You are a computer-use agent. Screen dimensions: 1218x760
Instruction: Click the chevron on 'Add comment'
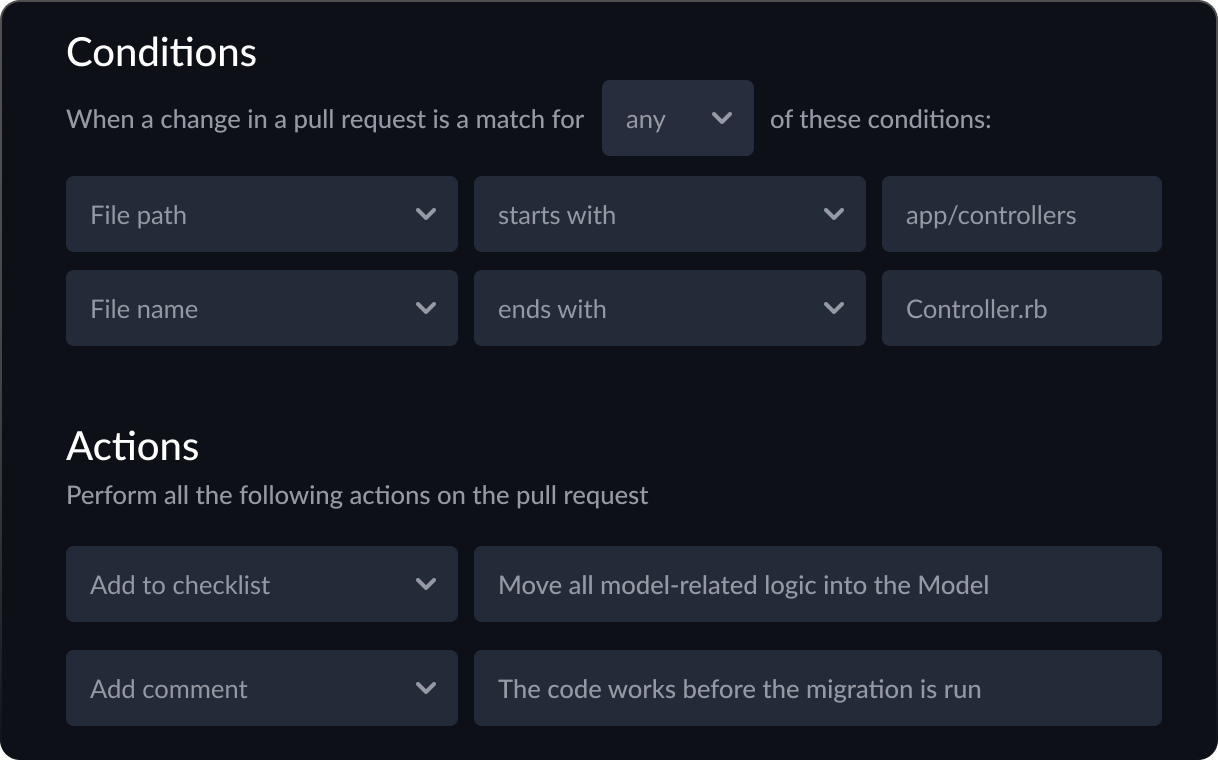pyautogui.click(x=427, y=688)
